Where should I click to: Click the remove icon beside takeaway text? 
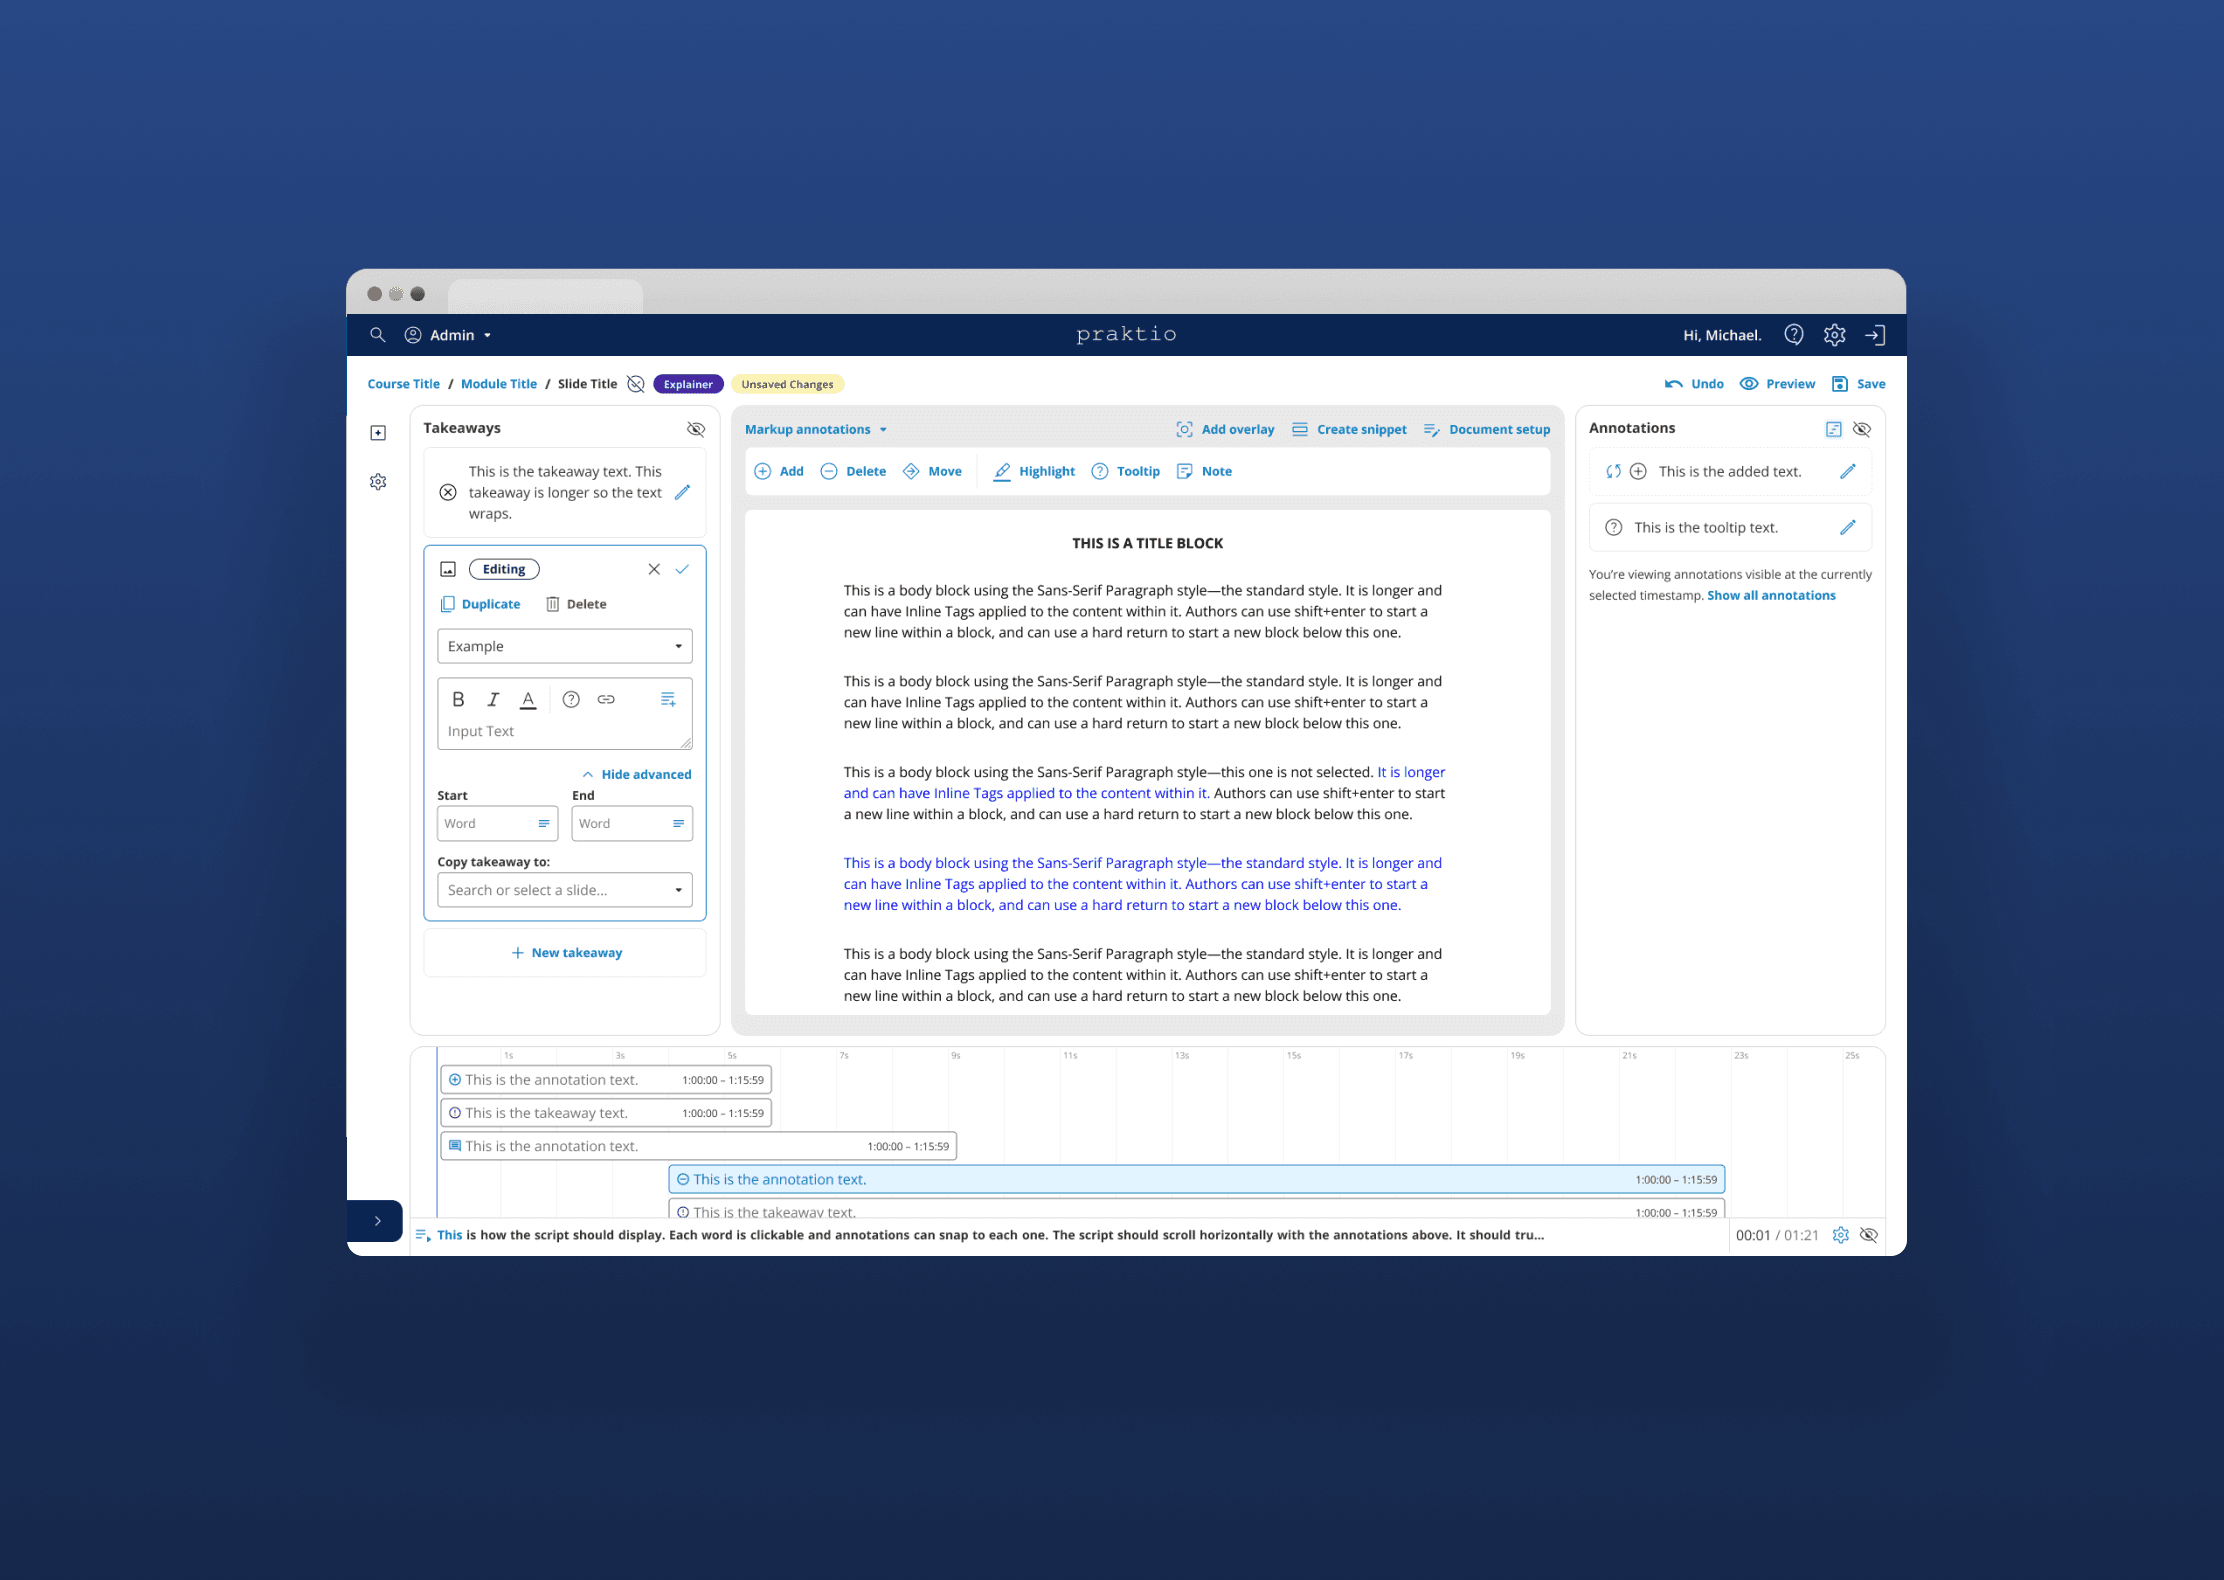[448, 492]
